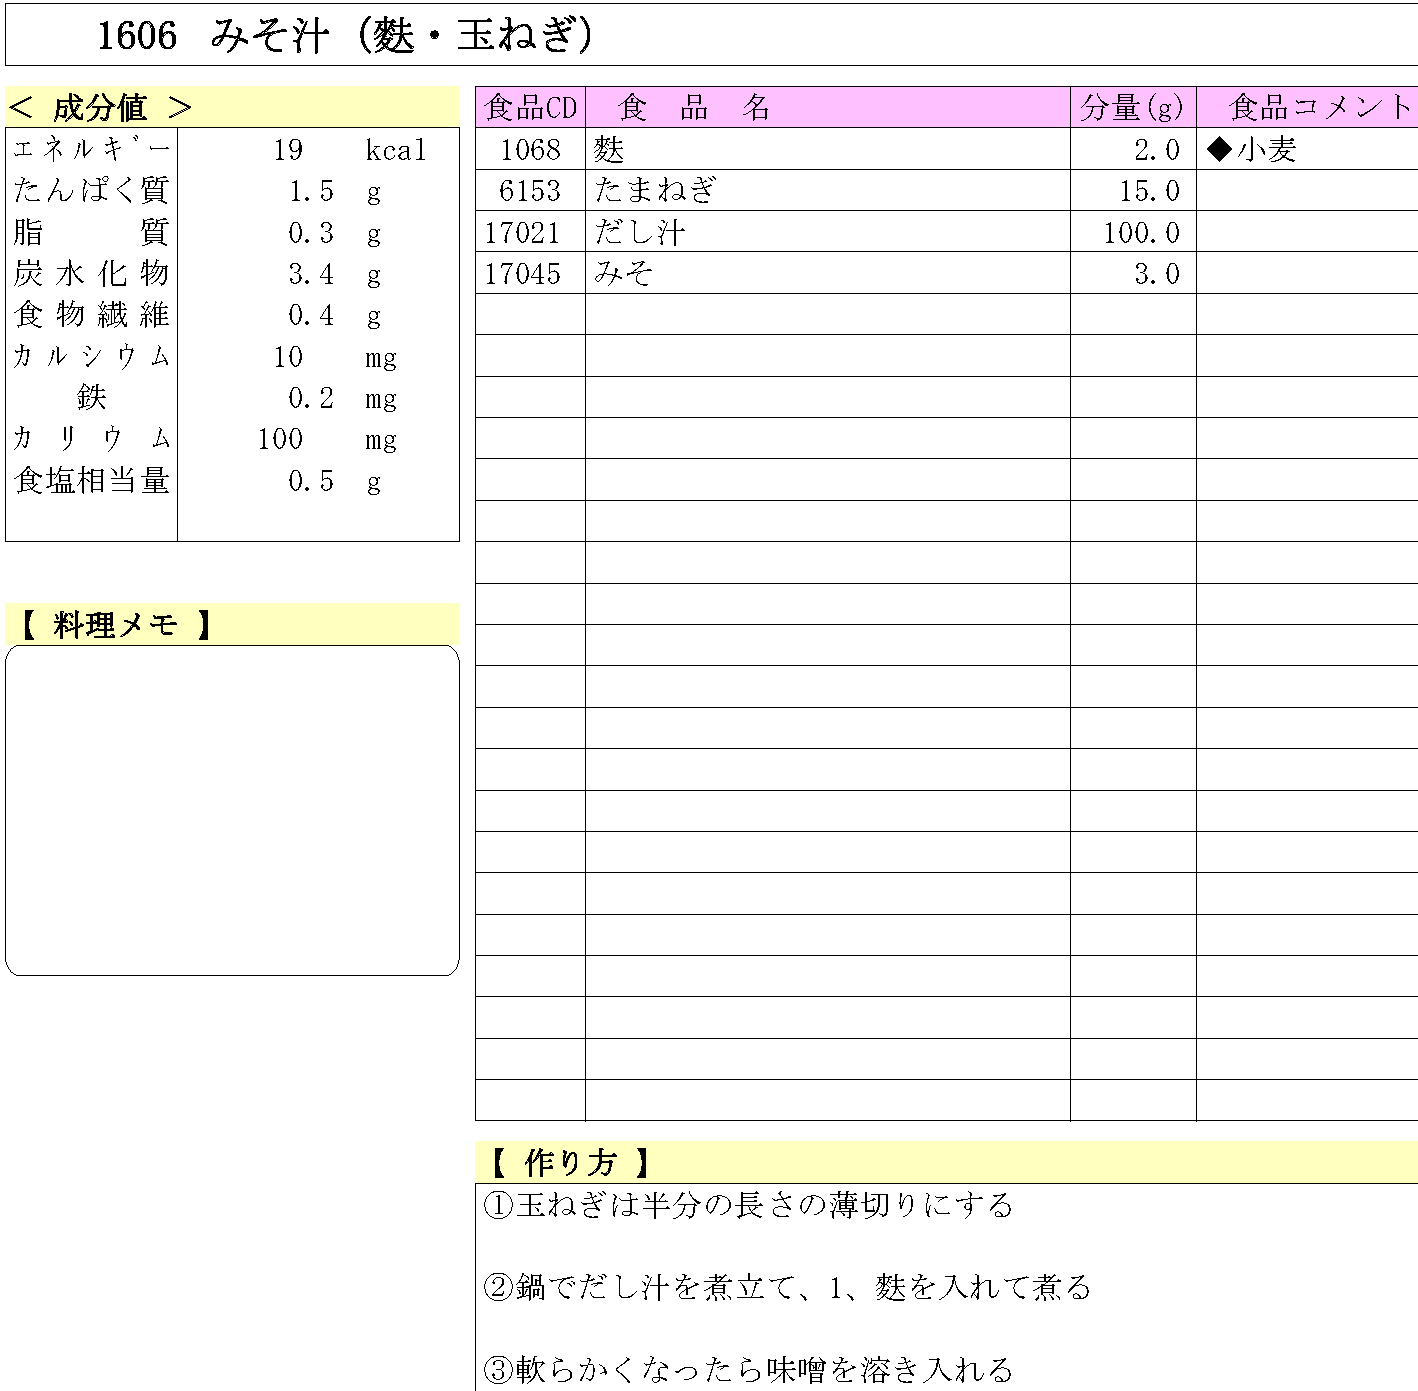The height and width of the screenshot is (1391, 1418).
Task: Click the たまねぎ ingredient name cell
Action: tap(655, 190)
